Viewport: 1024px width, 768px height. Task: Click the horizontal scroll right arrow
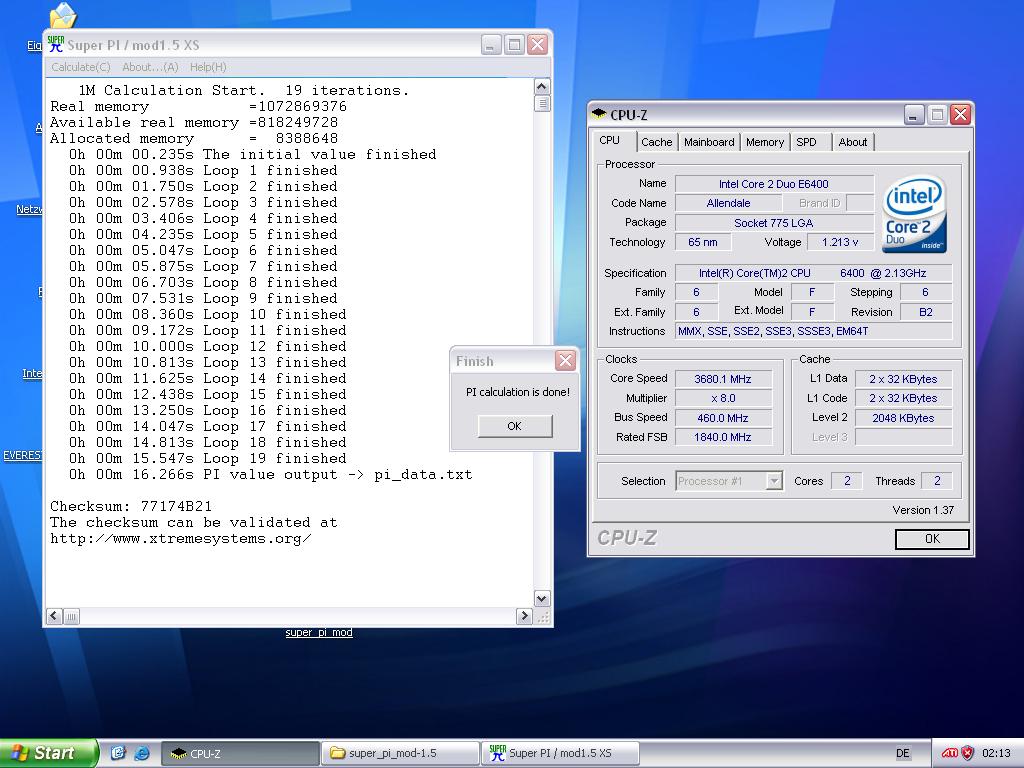click(524, 616)
